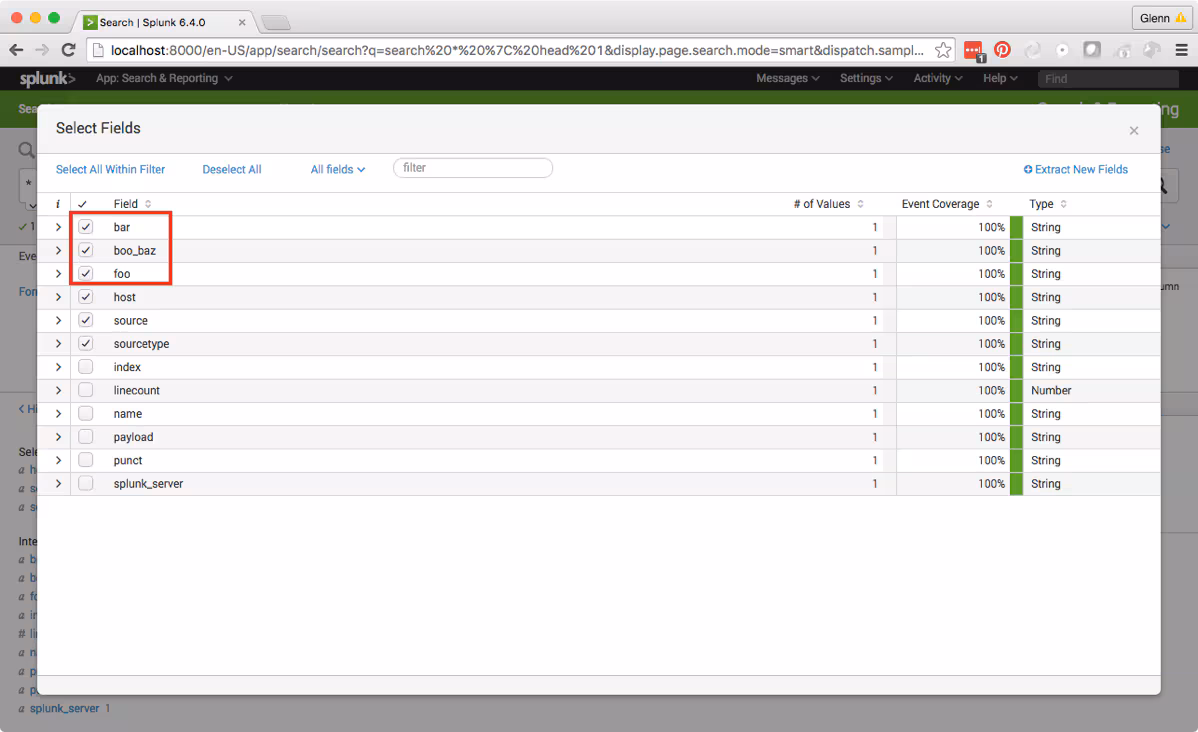Open the Activity menu
Image resolution: width=1198 pixels, height=732 pixels.
tap(937, 79)
